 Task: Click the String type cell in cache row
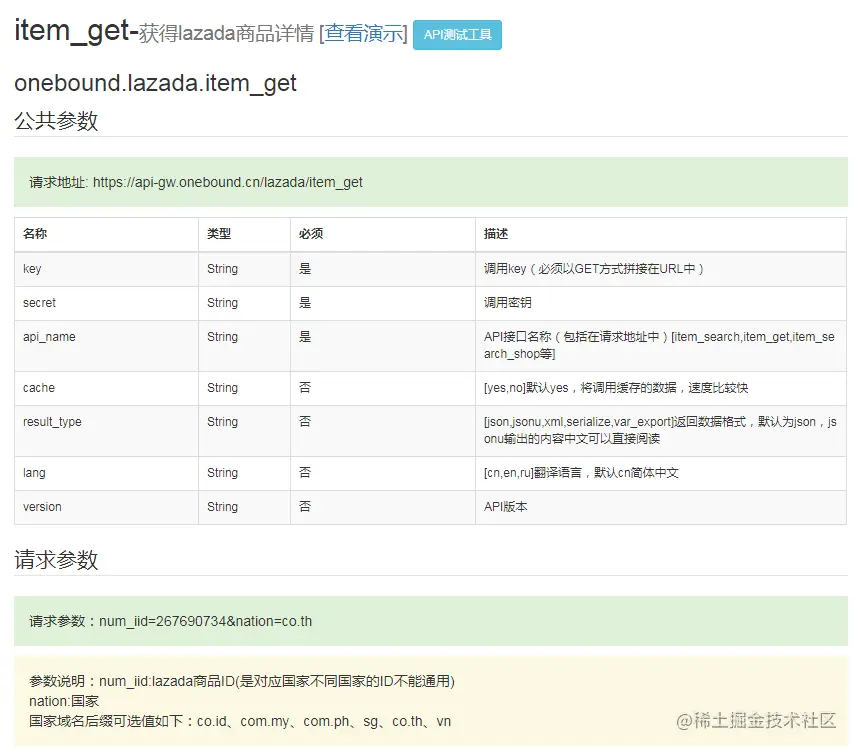click(244, 387)
